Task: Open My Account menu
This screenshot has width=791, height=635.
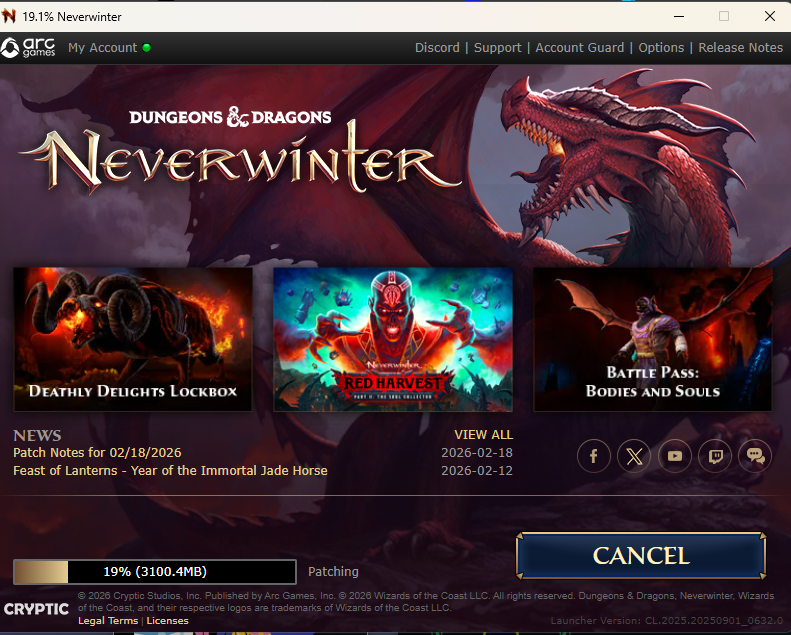Action: pos(102,48)
